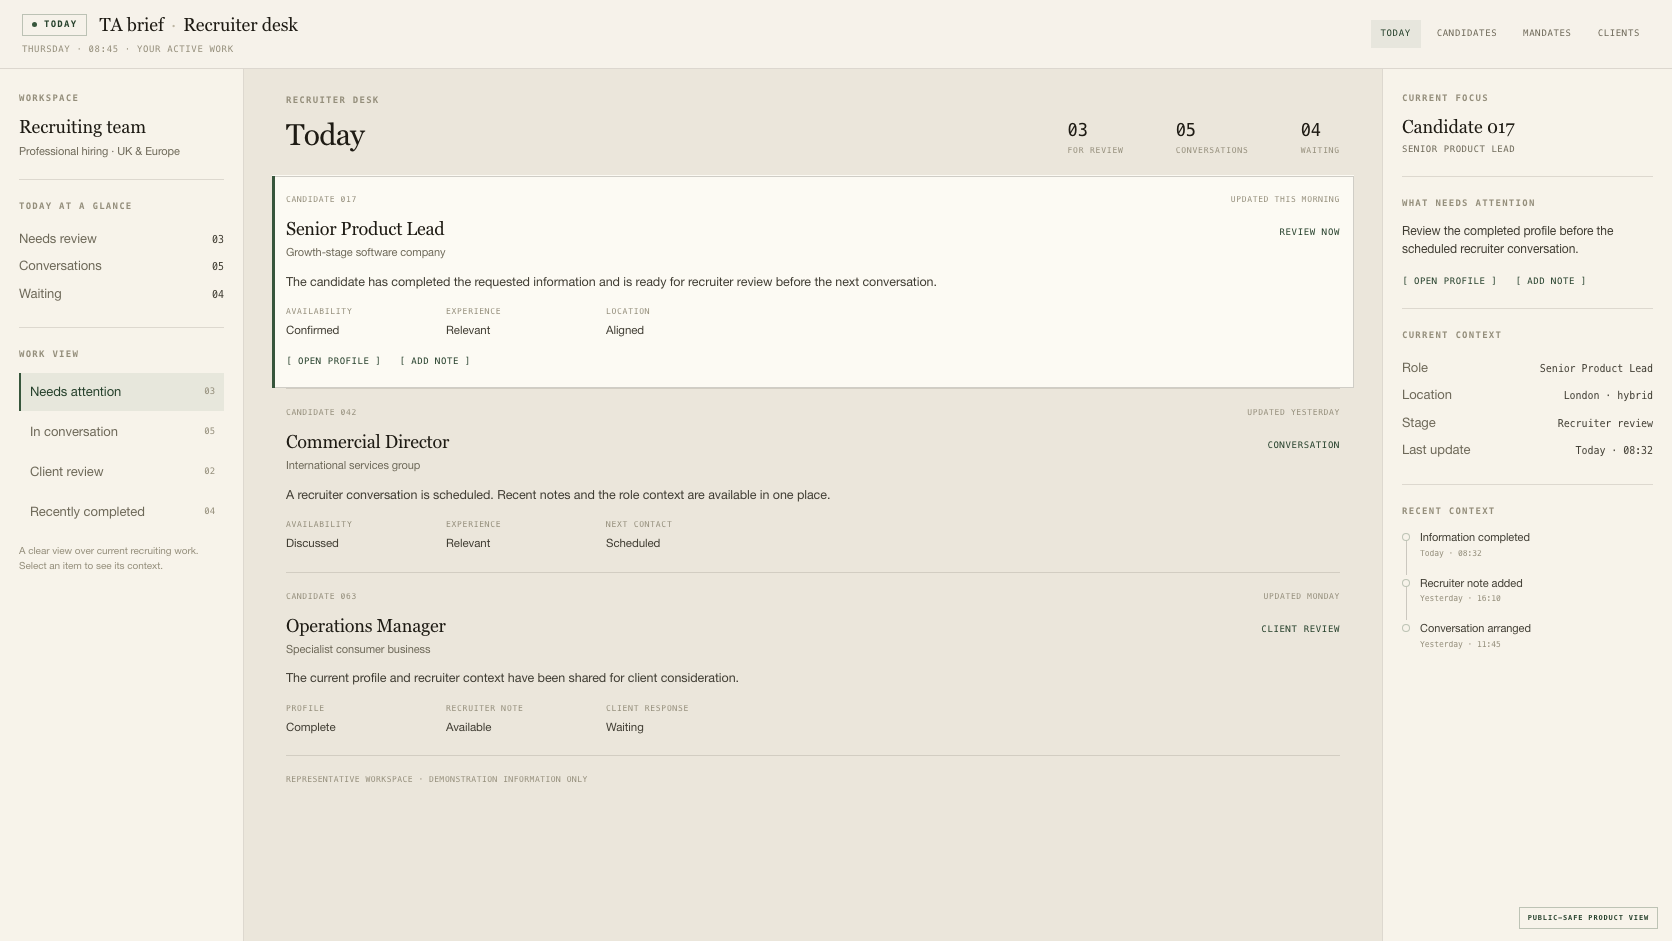Screen dimensions: 1672x941
Task: Click the London · hybrid location value
Action: tap(1608, 396)
